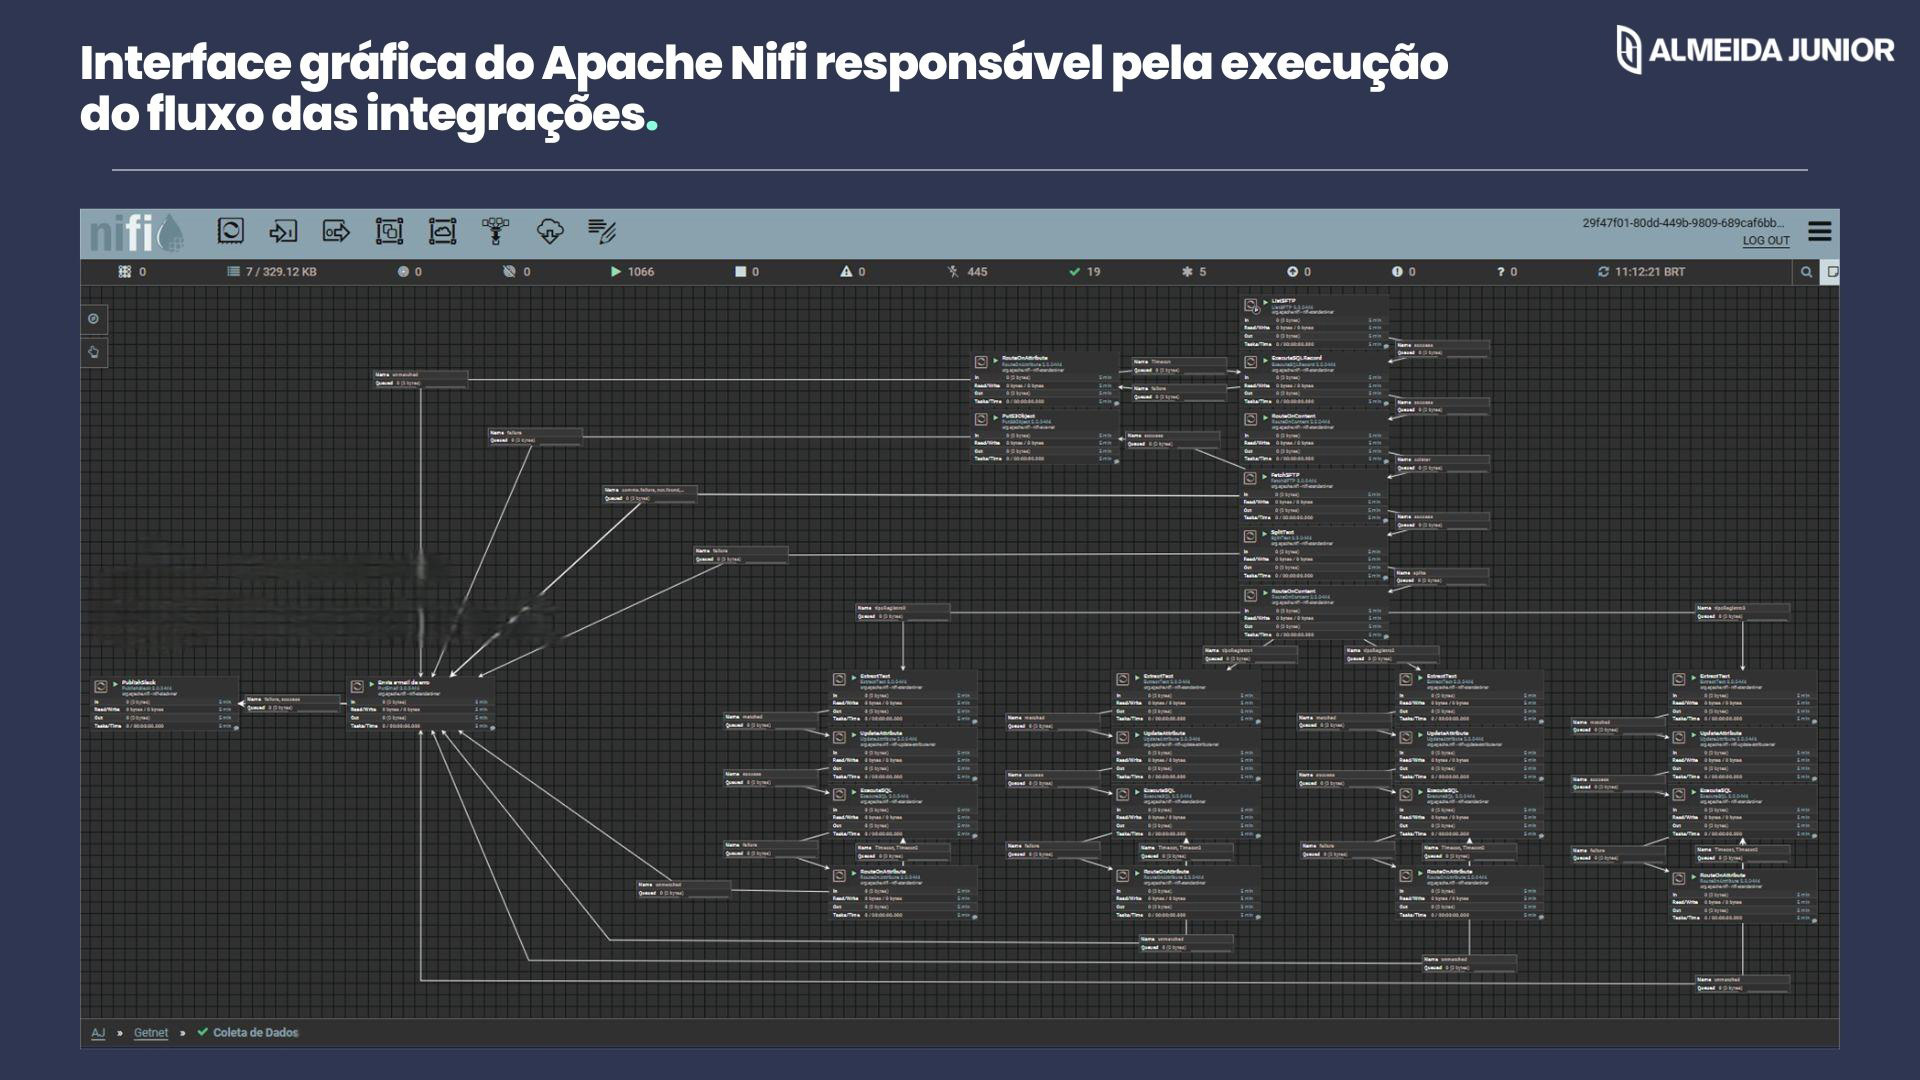Expand the Operate panel on left

pyautogui.click(x=94, y=352)
